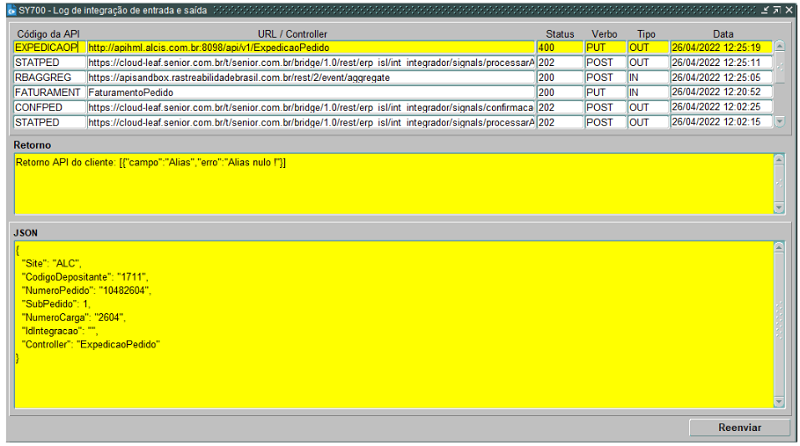800x446 pixels.
Task: Click the API log list scroll down arrow
Action: pyautogui.click(x=780, y=121)
